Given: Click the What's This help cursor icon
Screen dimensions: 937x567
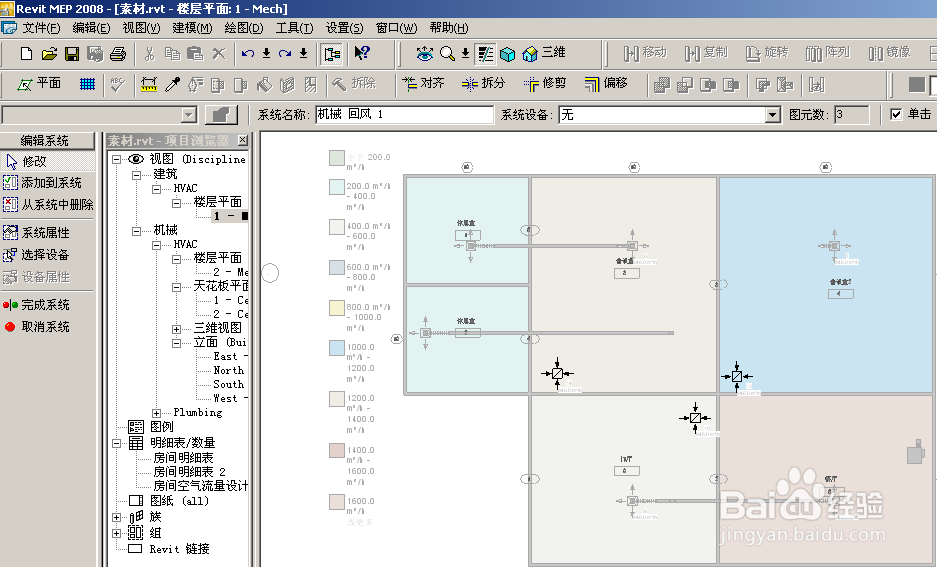Looking at the screenshot, I should click(362, 53).
